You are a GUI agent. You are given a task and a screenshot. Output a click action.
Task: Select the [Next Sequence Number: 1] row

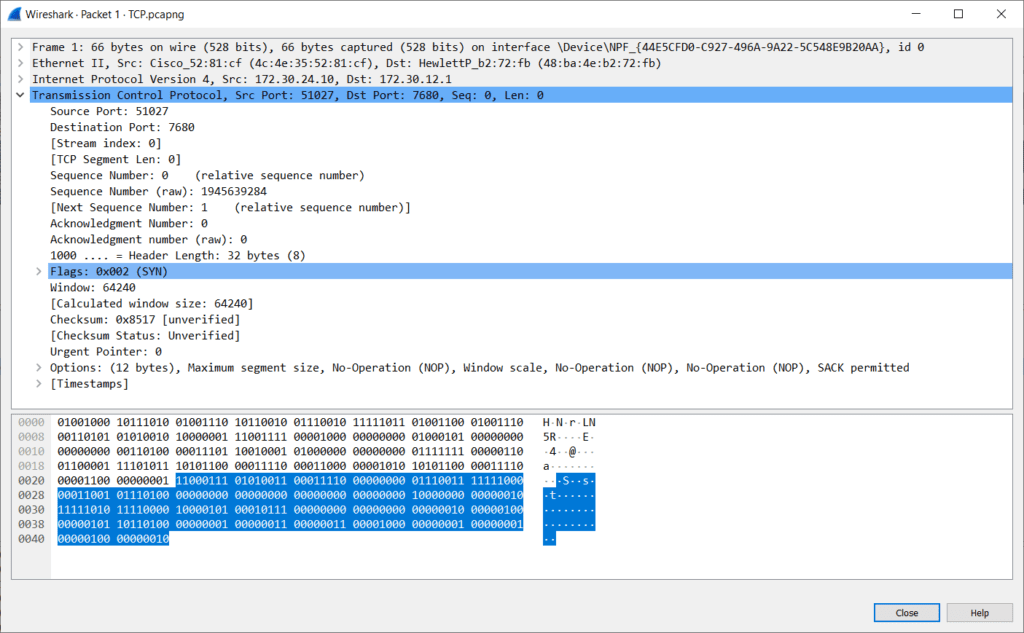(x=230, y=207)
